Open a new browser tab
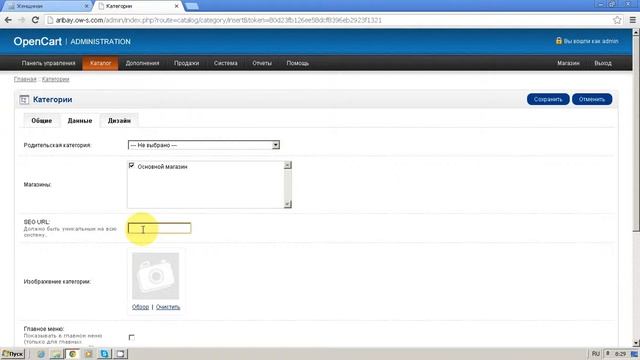Viewport: 640px width, 360px height. click(x=191, y=6)
